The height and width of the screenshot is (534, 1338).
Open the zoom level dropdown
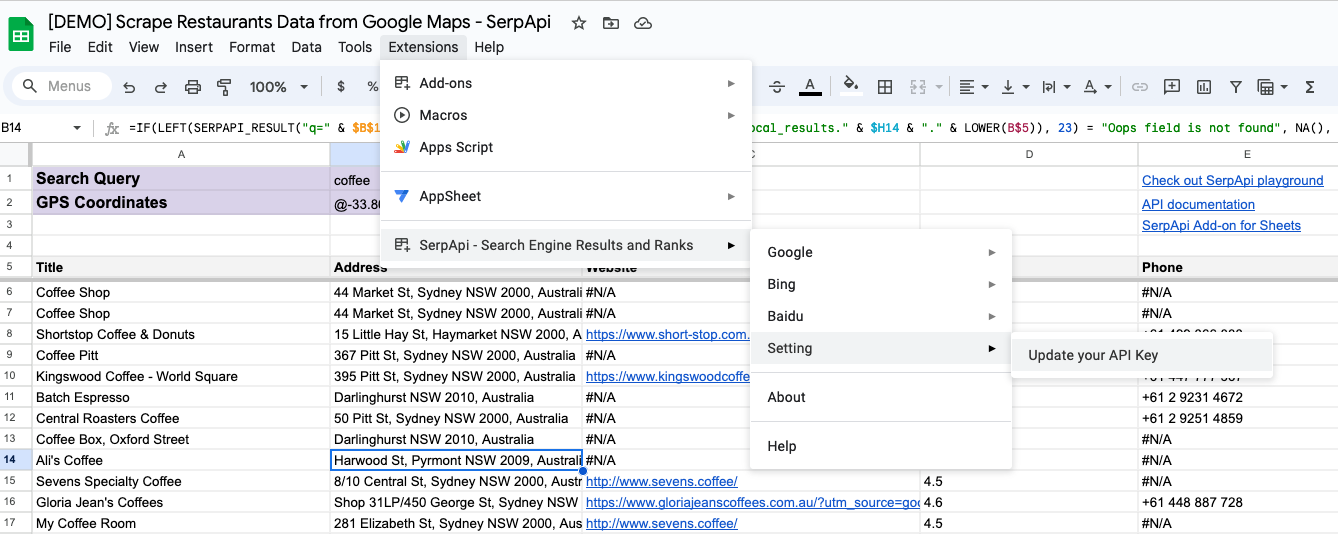click(x=280, y=87)
